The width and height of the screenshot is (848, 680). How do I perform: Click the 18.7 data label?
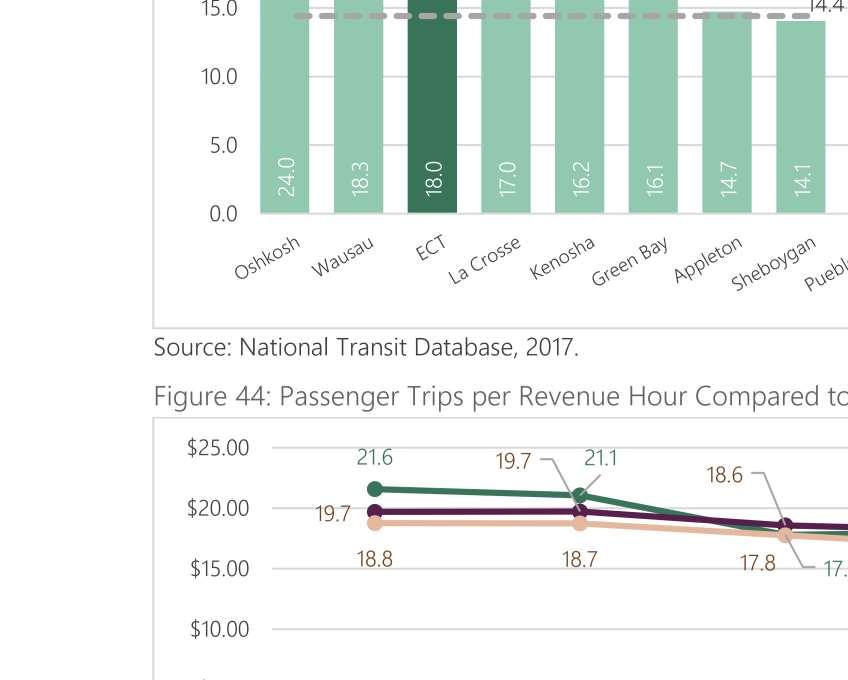(x=579, y=559)
